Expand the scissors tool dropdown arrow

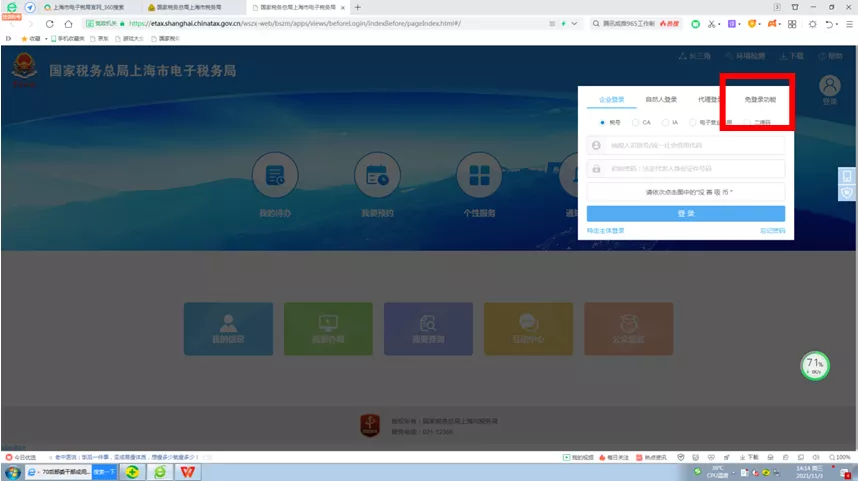(x=719, y=24)
